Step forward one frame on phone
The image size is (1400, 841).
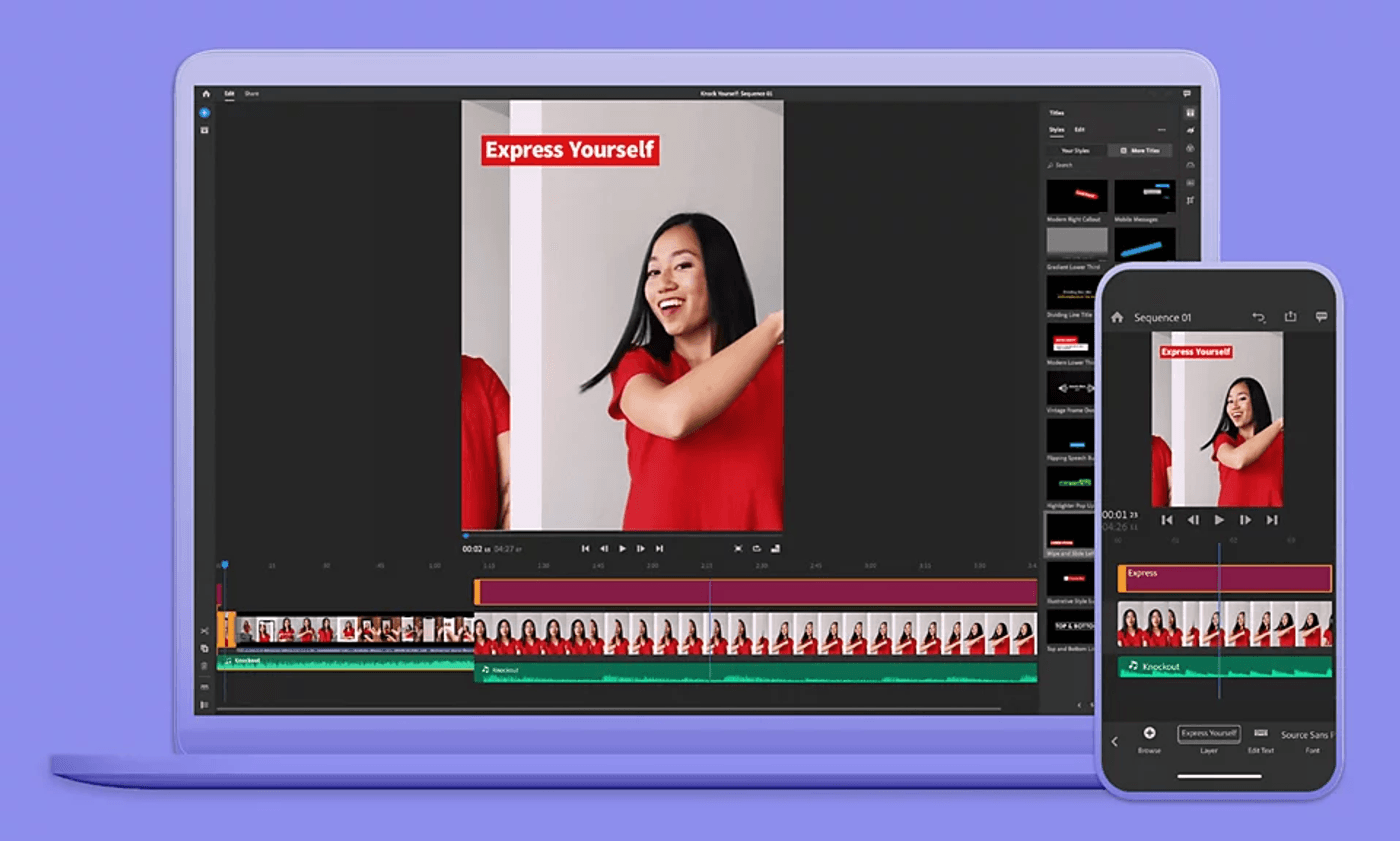pos(1245,520)
